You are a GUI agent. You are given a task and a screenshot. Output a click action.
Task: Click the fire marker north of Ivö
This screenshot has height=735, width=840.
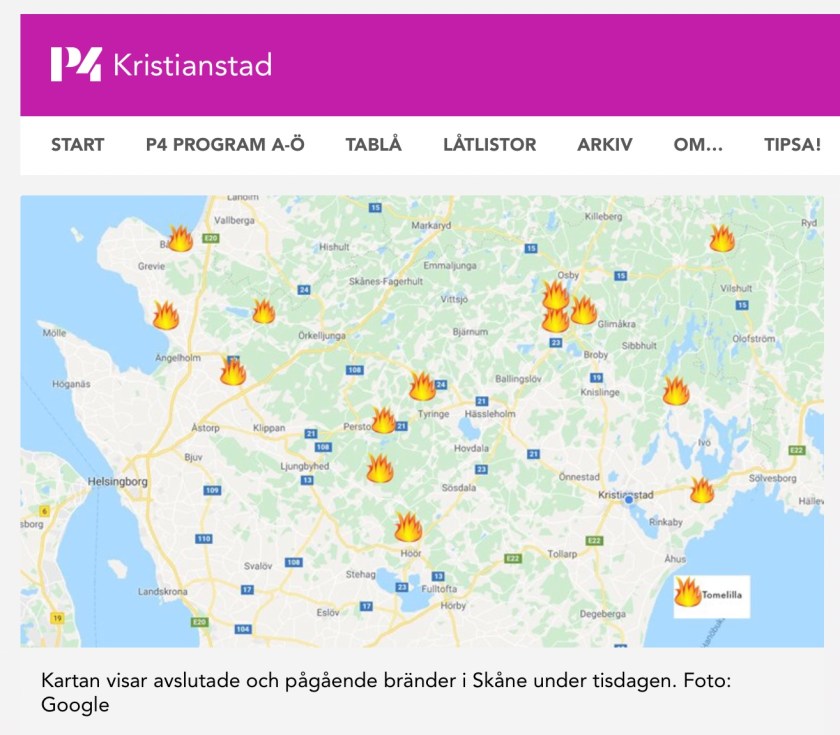(676, 391)
